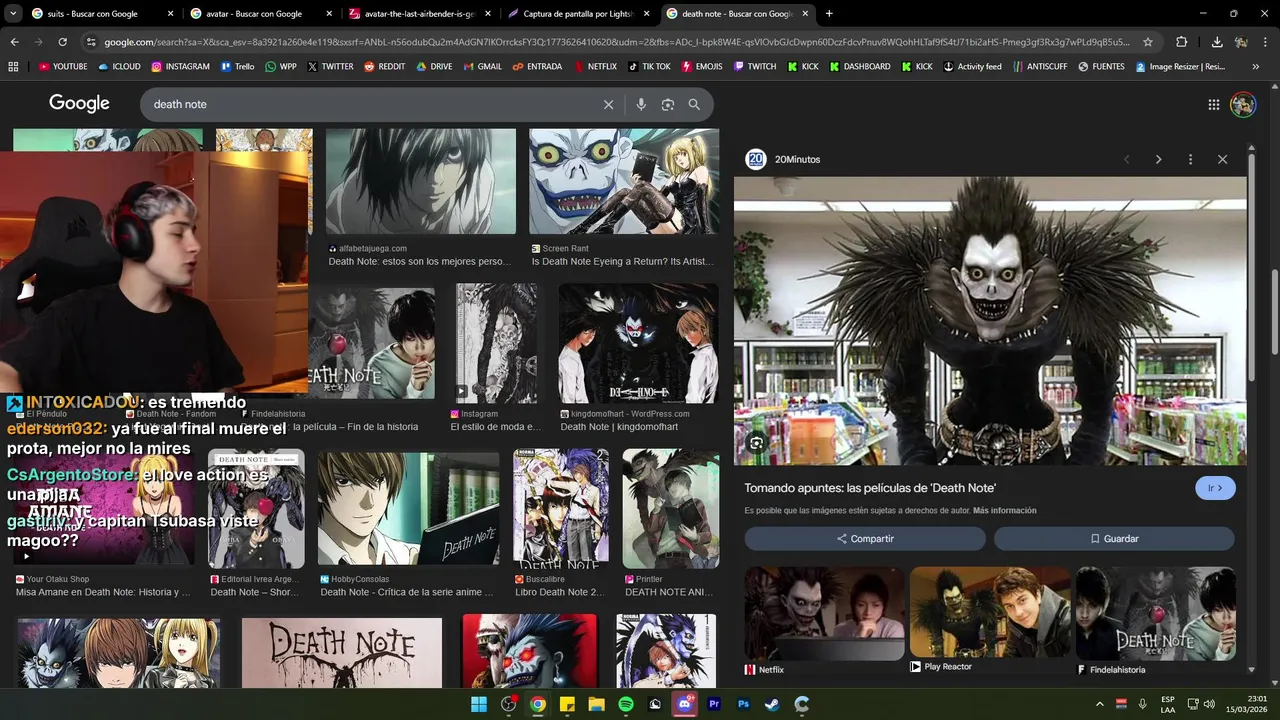Open Google Lens image search
Image resolution: width=1280 pixels, height=720 pixels.
coord(668,104)
